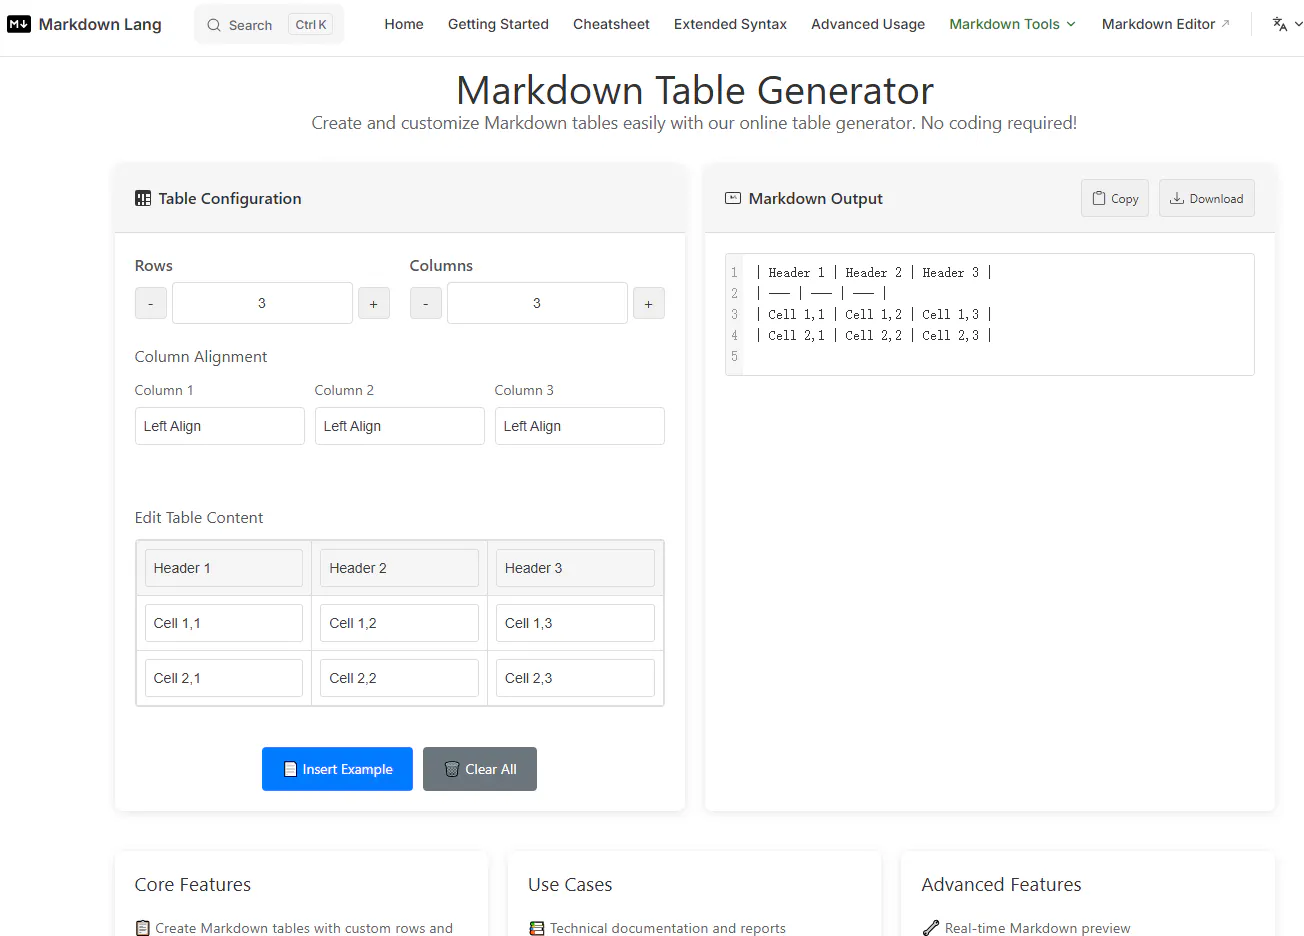Open the Getting Started page
The image size is (1304, 936).
click(x=498, y=24)
